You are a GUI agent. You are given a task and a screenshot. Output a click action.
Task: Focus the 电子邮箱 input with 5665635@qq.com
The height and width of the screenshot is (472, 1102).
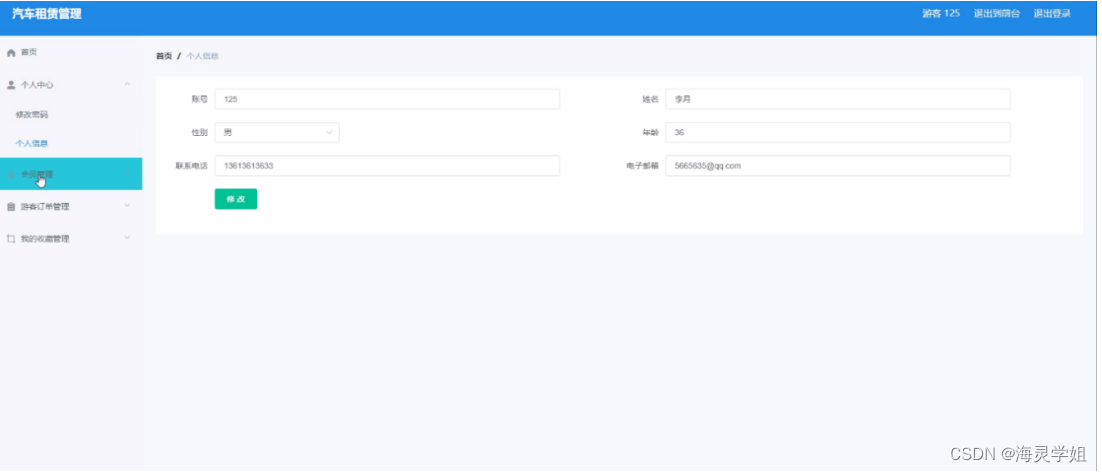(838, 166)
